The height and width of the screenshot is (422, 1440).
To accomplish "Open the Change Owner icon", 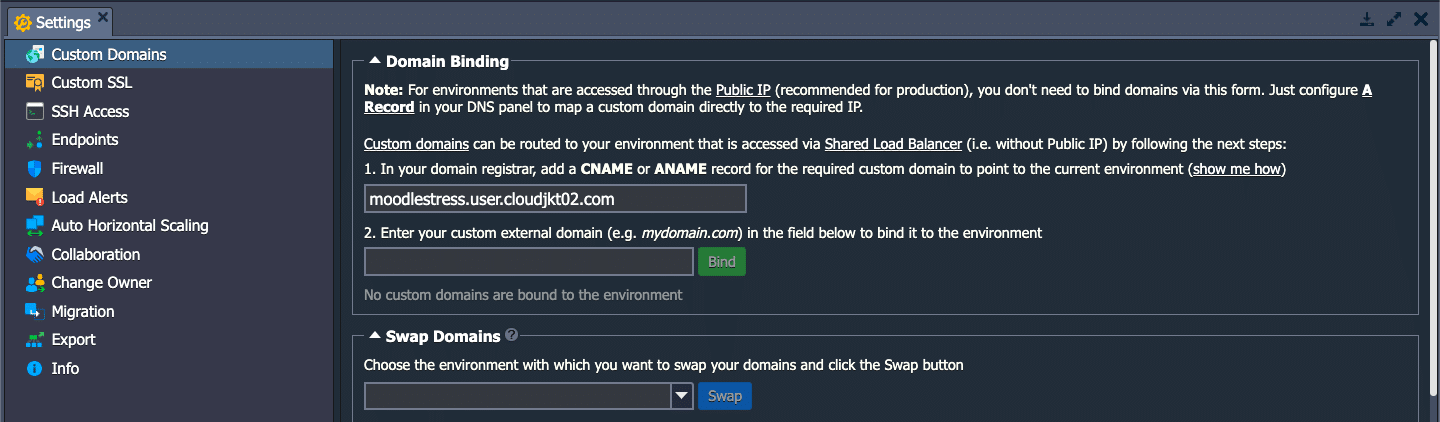I will 35,283.
